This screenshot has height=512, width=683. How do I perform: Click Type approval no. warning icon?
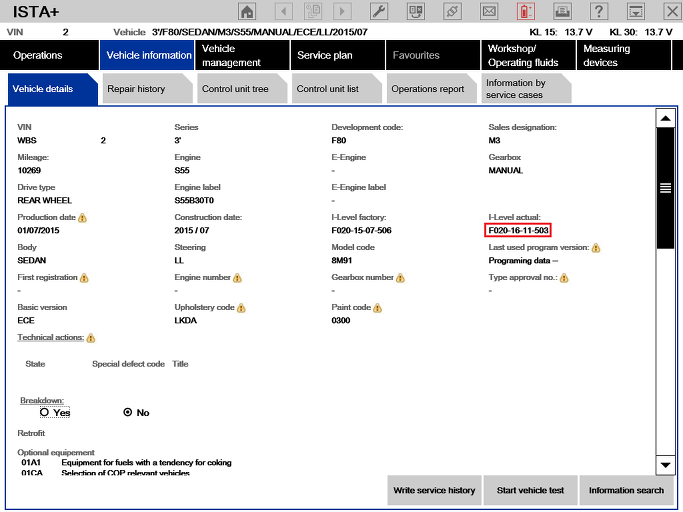coord(564,278)
